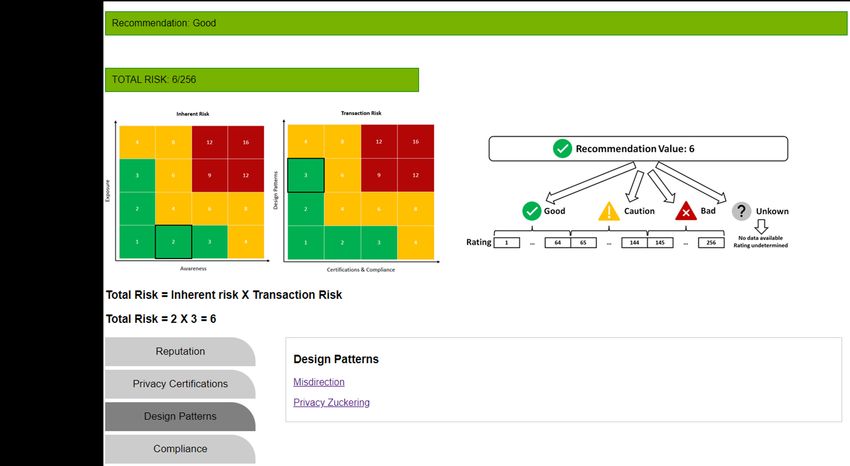This screenshot has height=466, width=850.
Task: Click the Inherent Risk chart image
Action: [x=190, y=190]
